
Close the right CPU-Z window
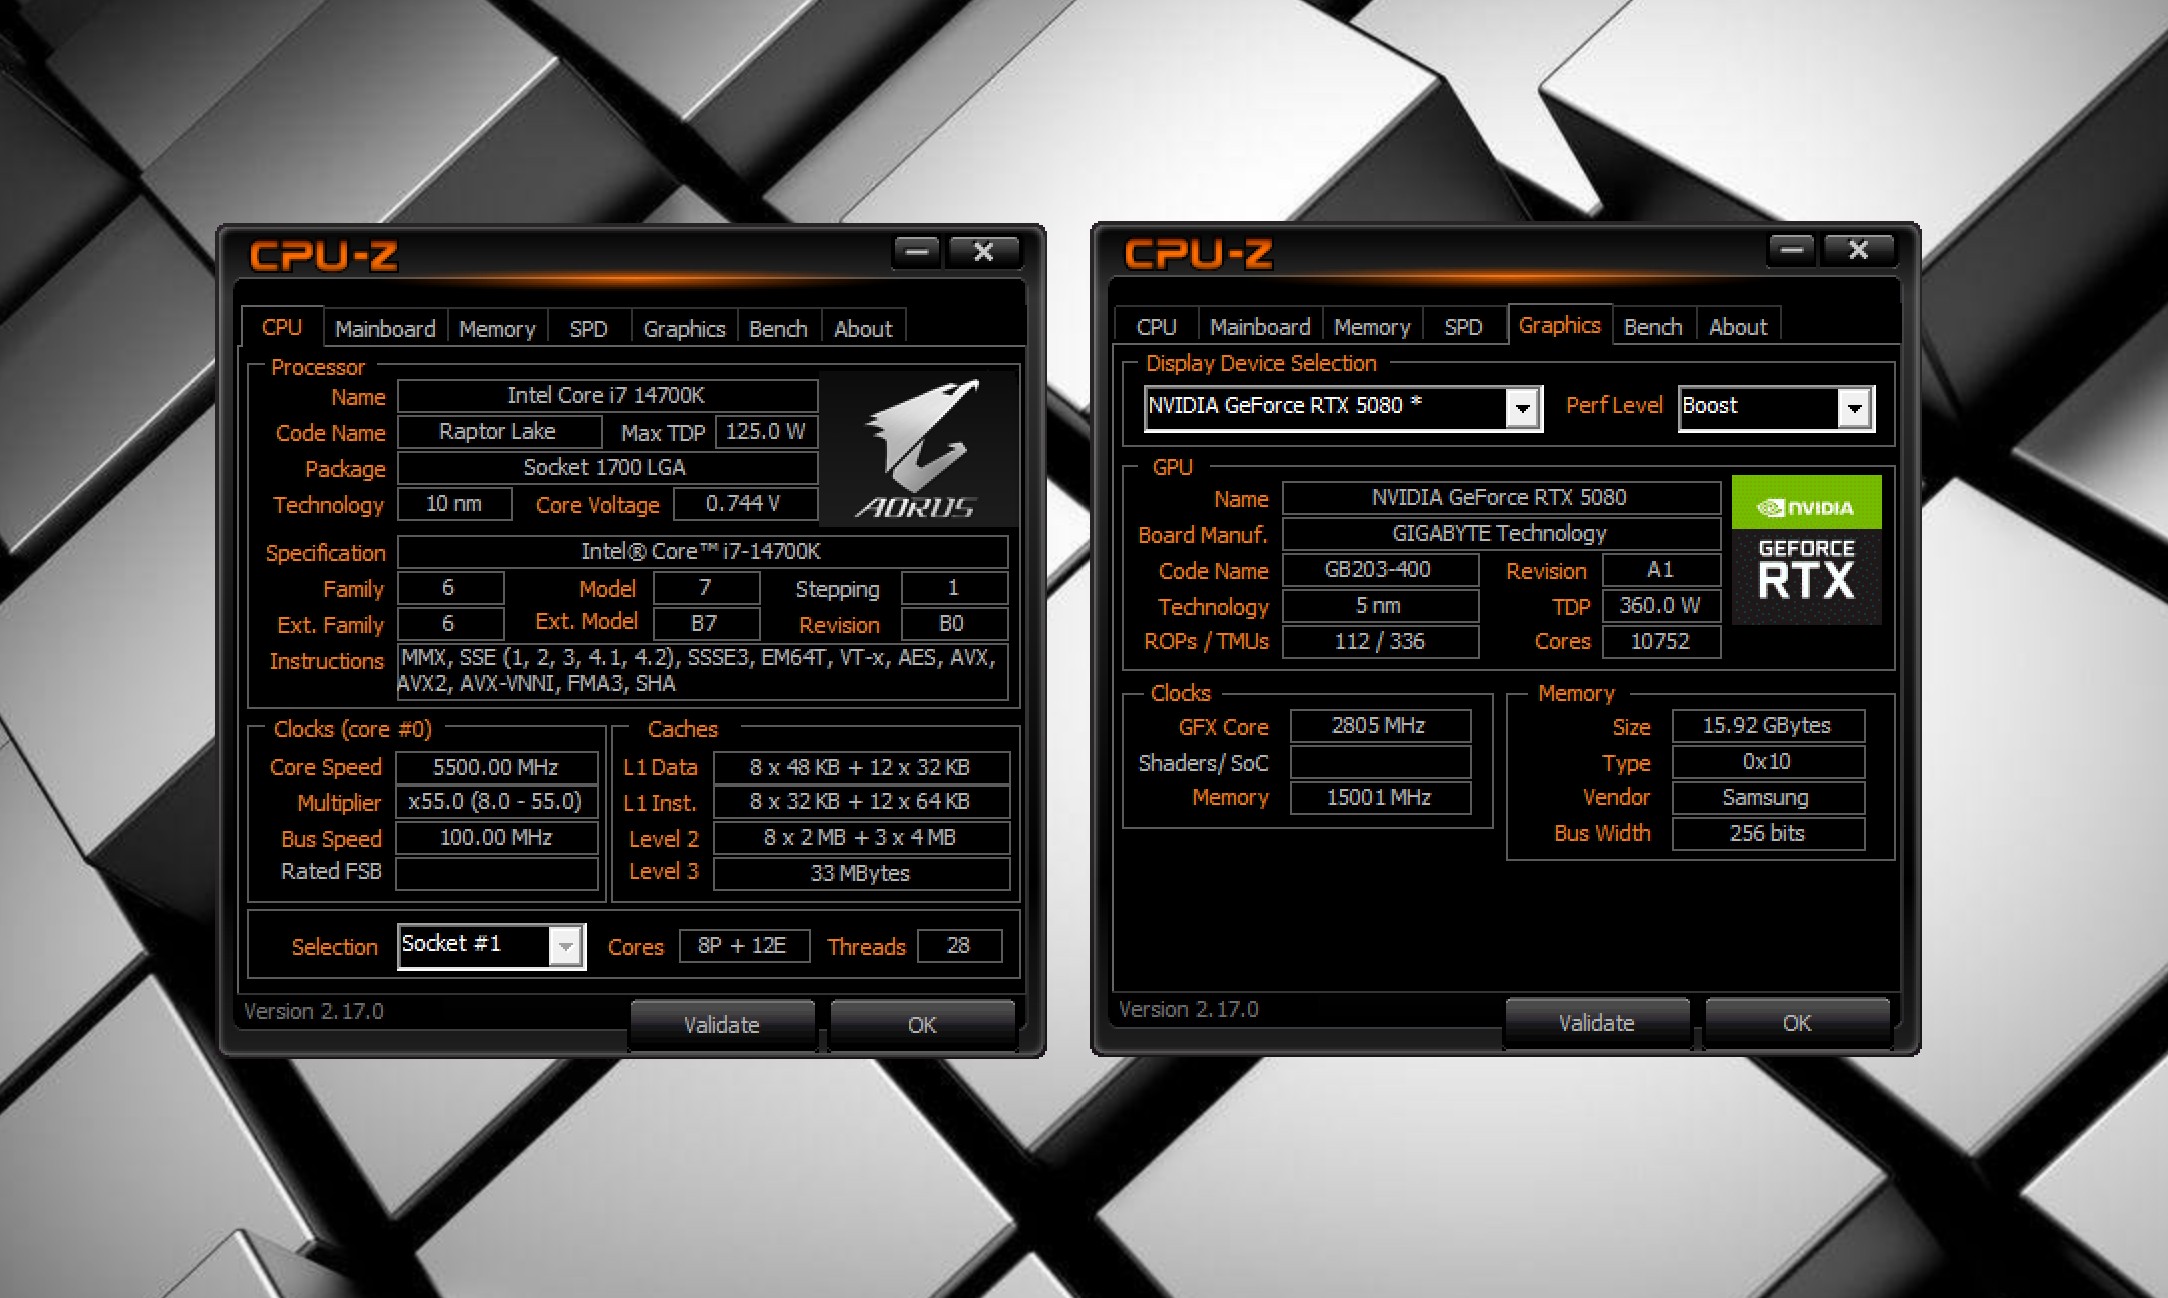point(1859,250)
